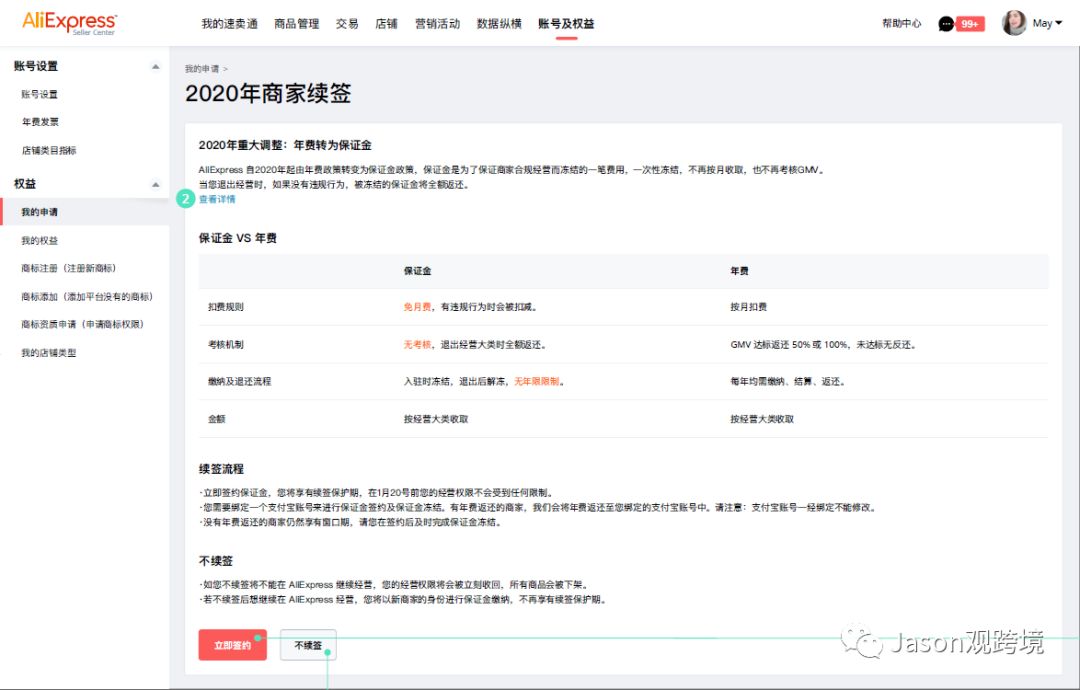Select 我的店铺类型 in sidebar
1080x690 pixels.
pyautogui.click(x=49, y=353)
